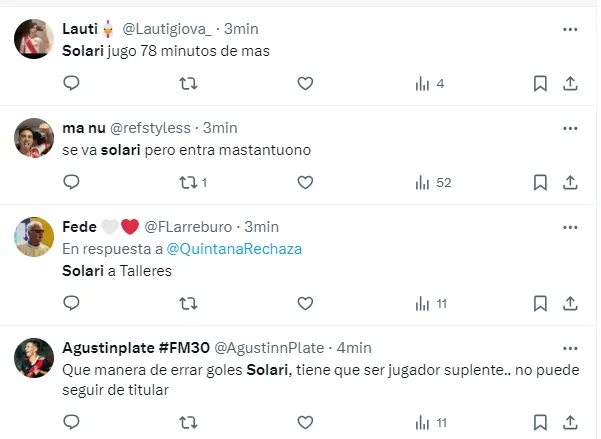Bookmark Lauti's tweet
This screenshot has height=439, width=601.
point(540,84)
